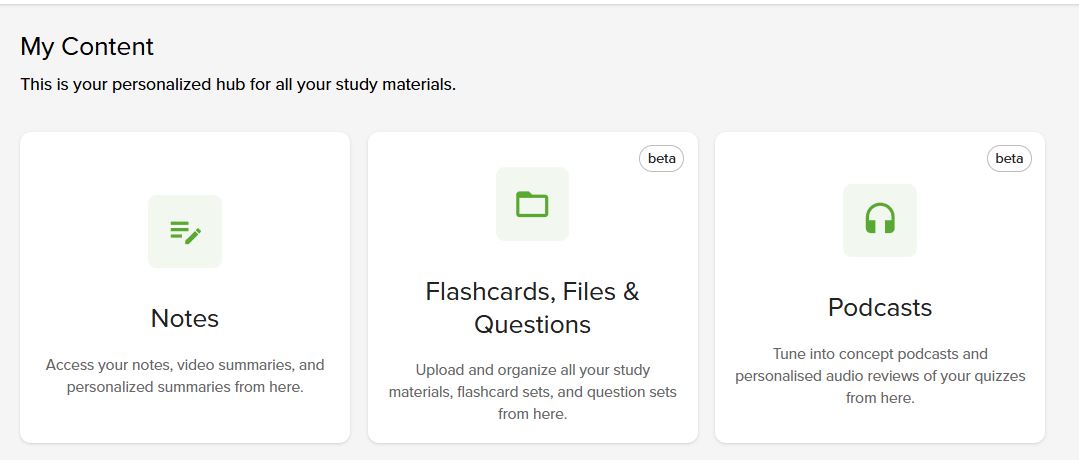
Task: Click the beta badge on Flashcards card
Action: pos(661,158)
